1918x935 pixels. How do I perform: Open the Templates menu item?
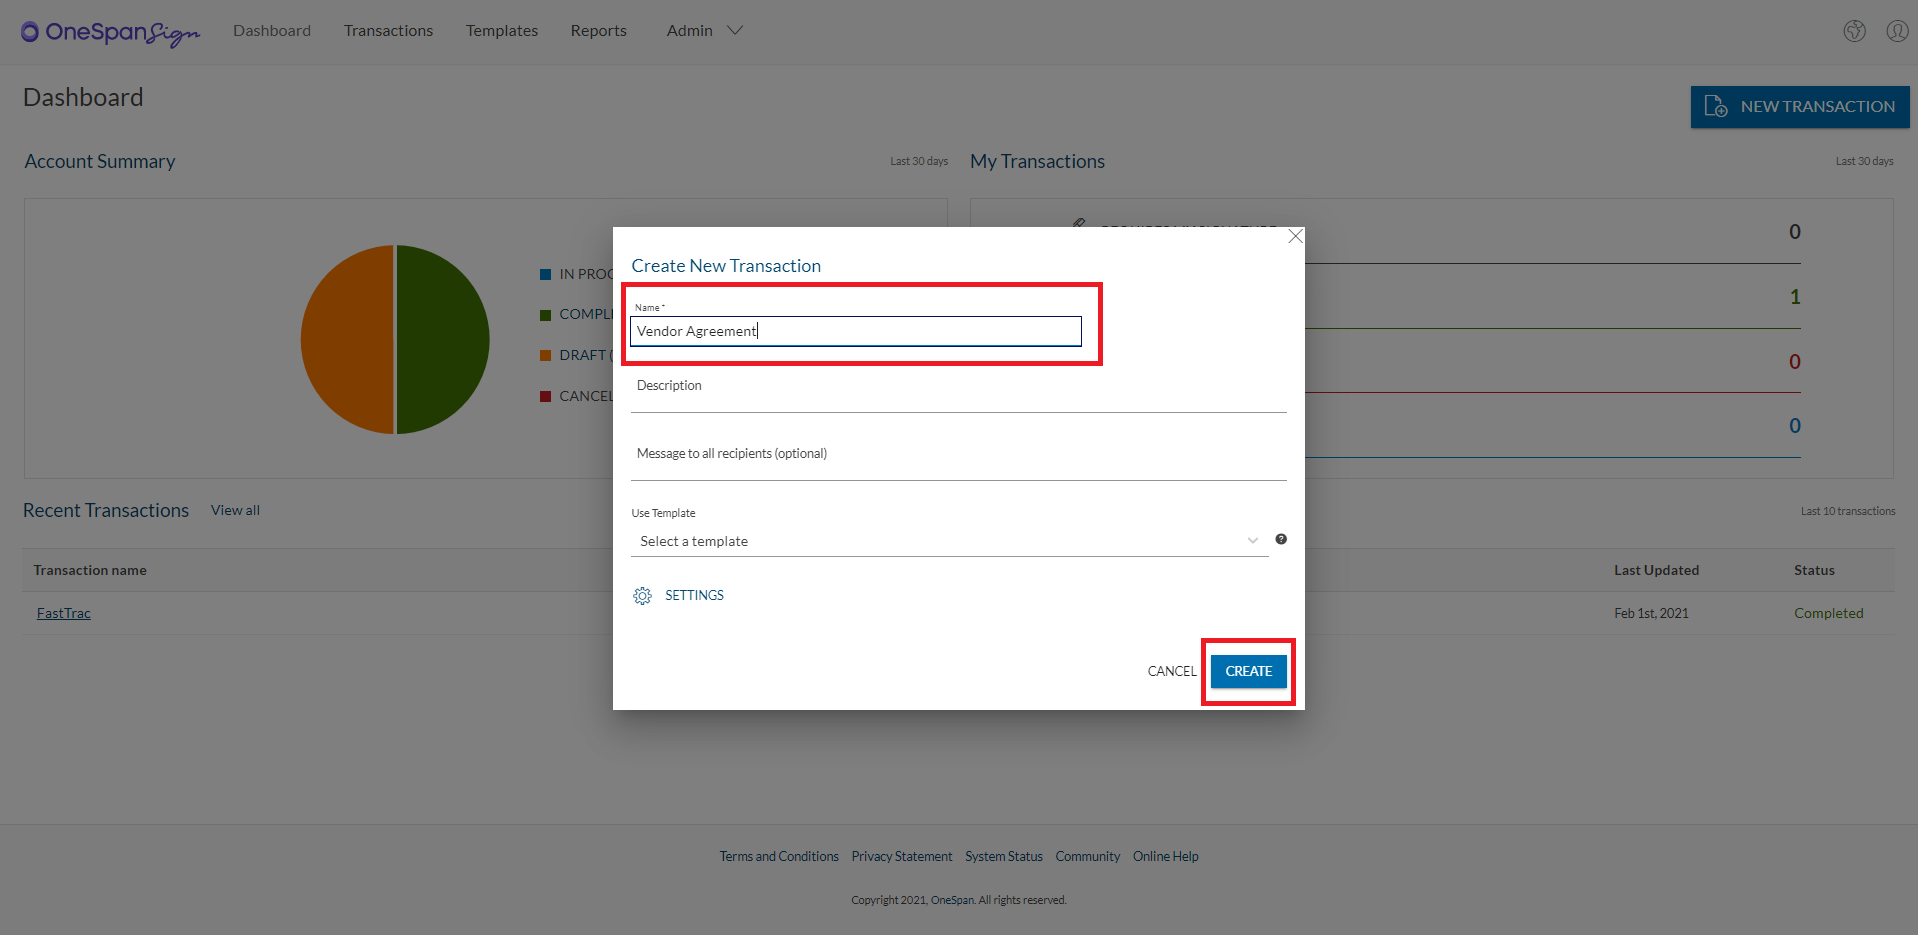(x=502, y=31)
